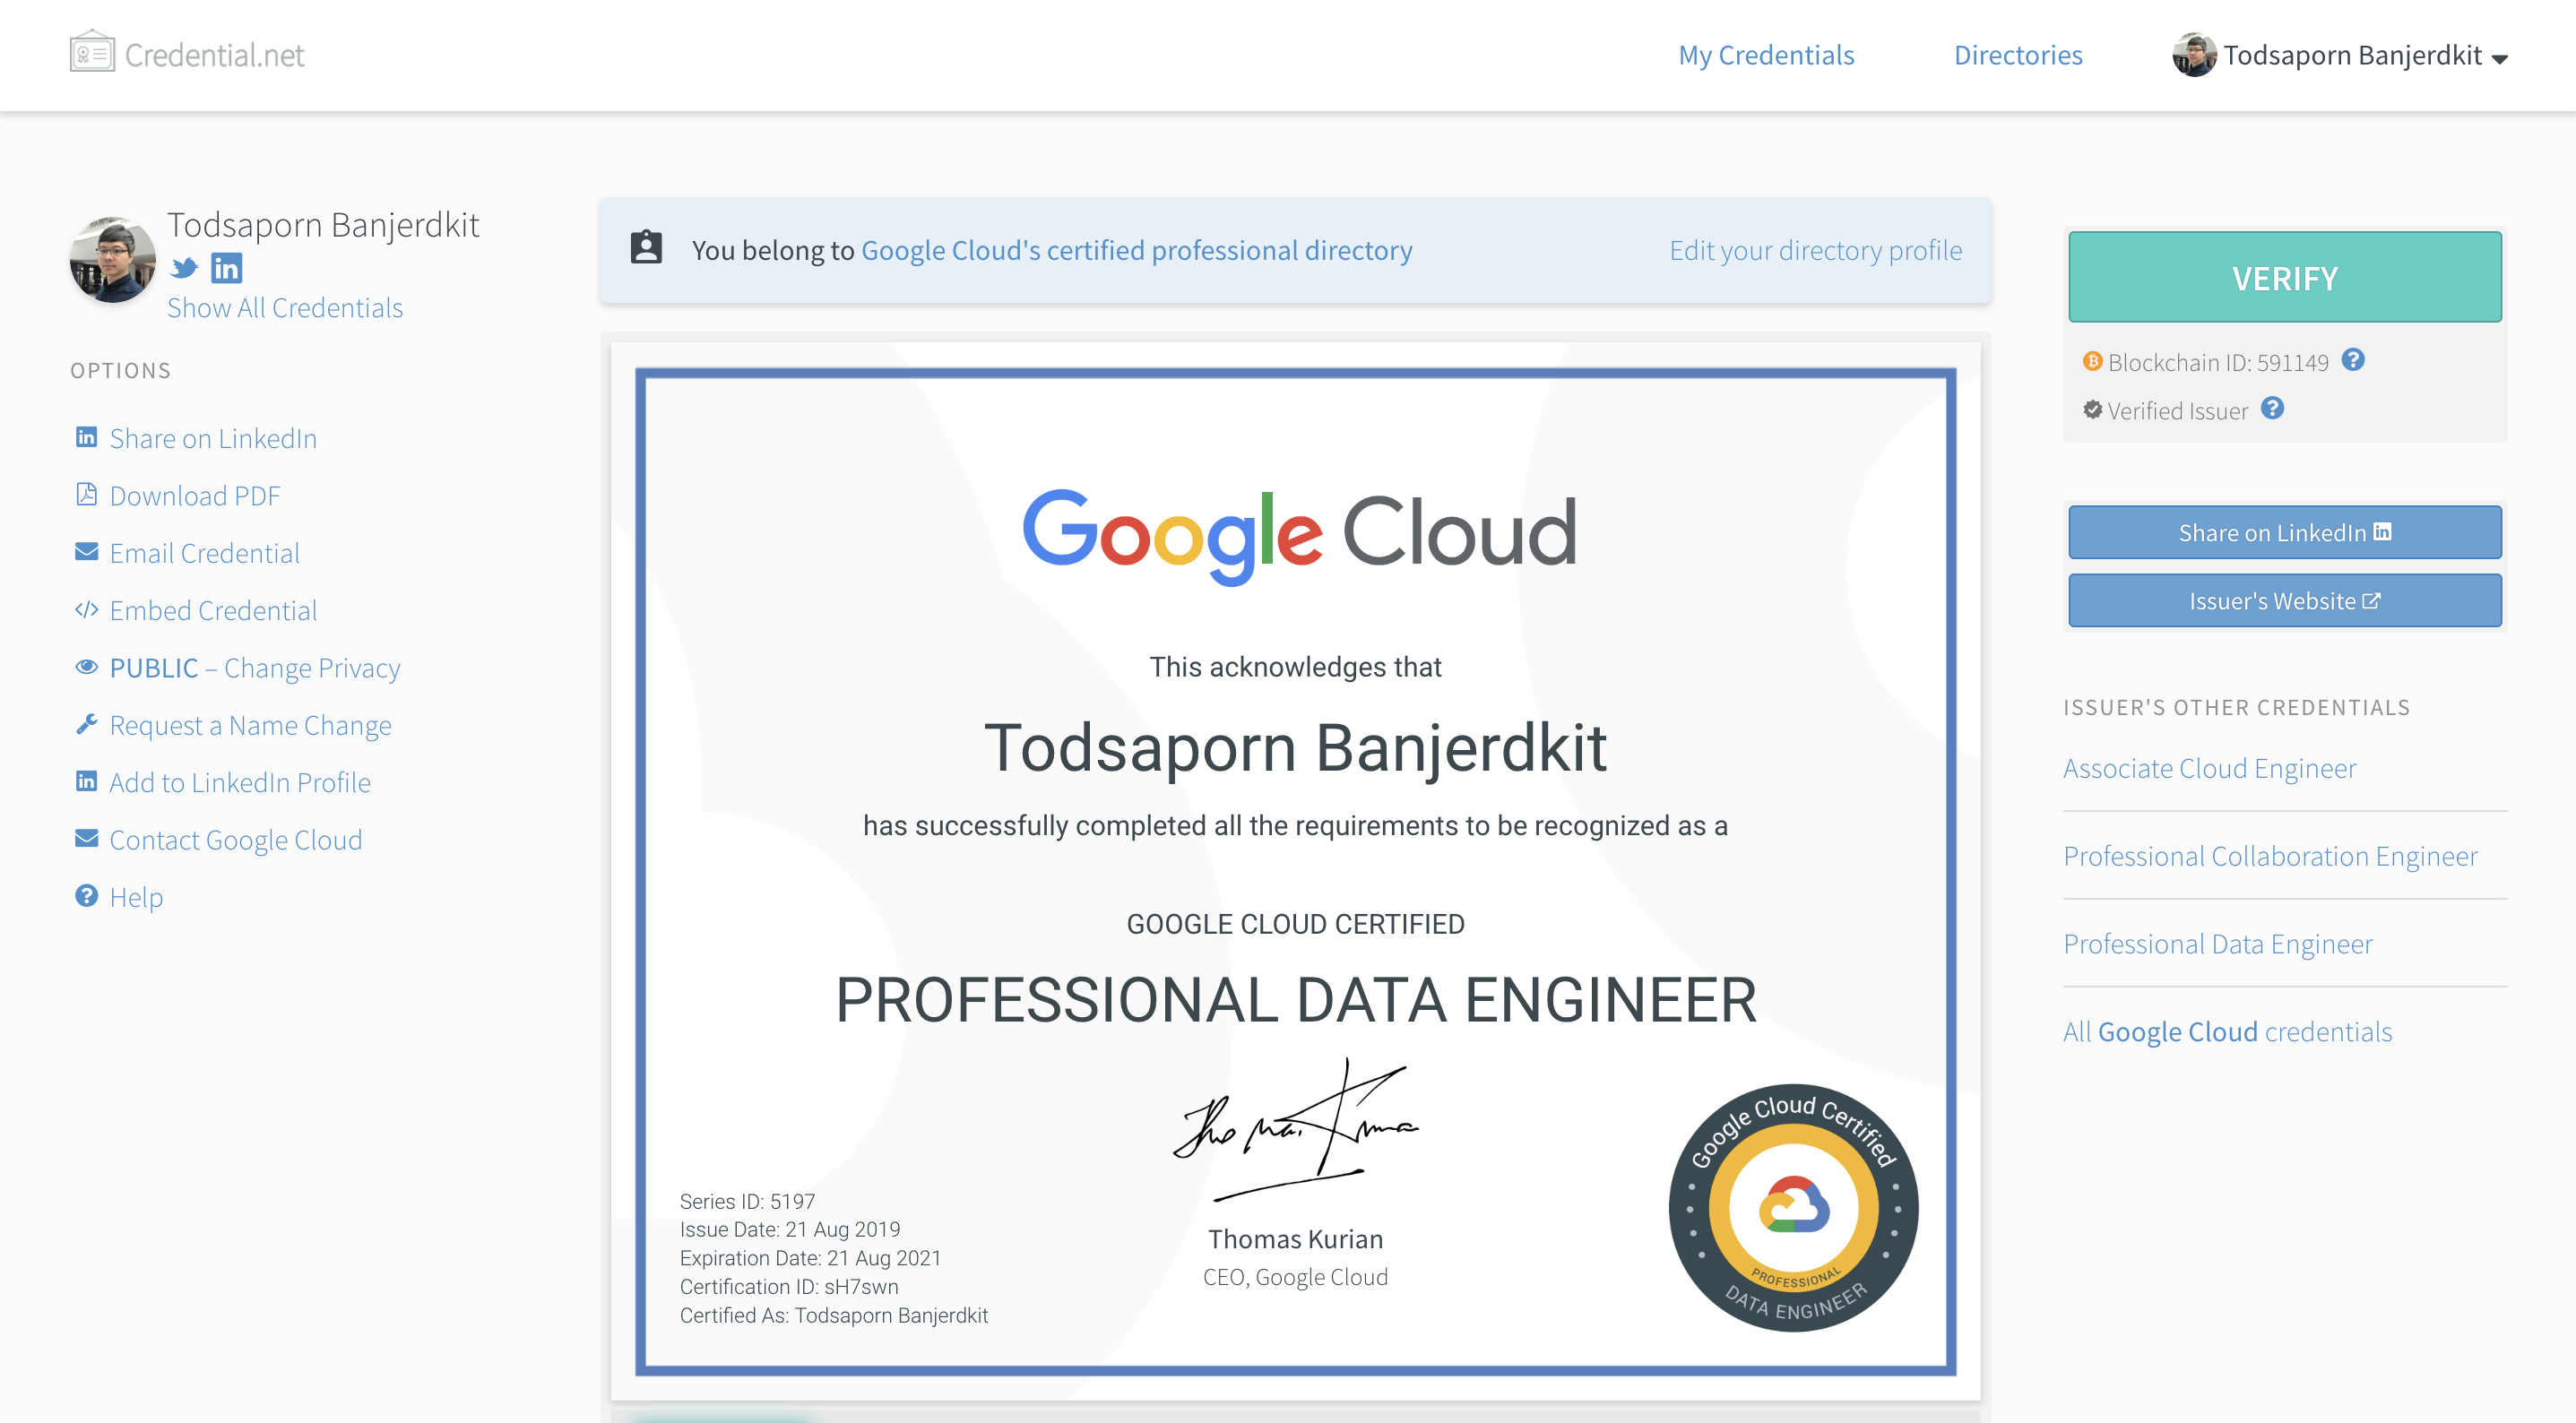2576x1423 pixels.
Task: Click the Verified Issuer text
Action: click(x=2178, y=410)
